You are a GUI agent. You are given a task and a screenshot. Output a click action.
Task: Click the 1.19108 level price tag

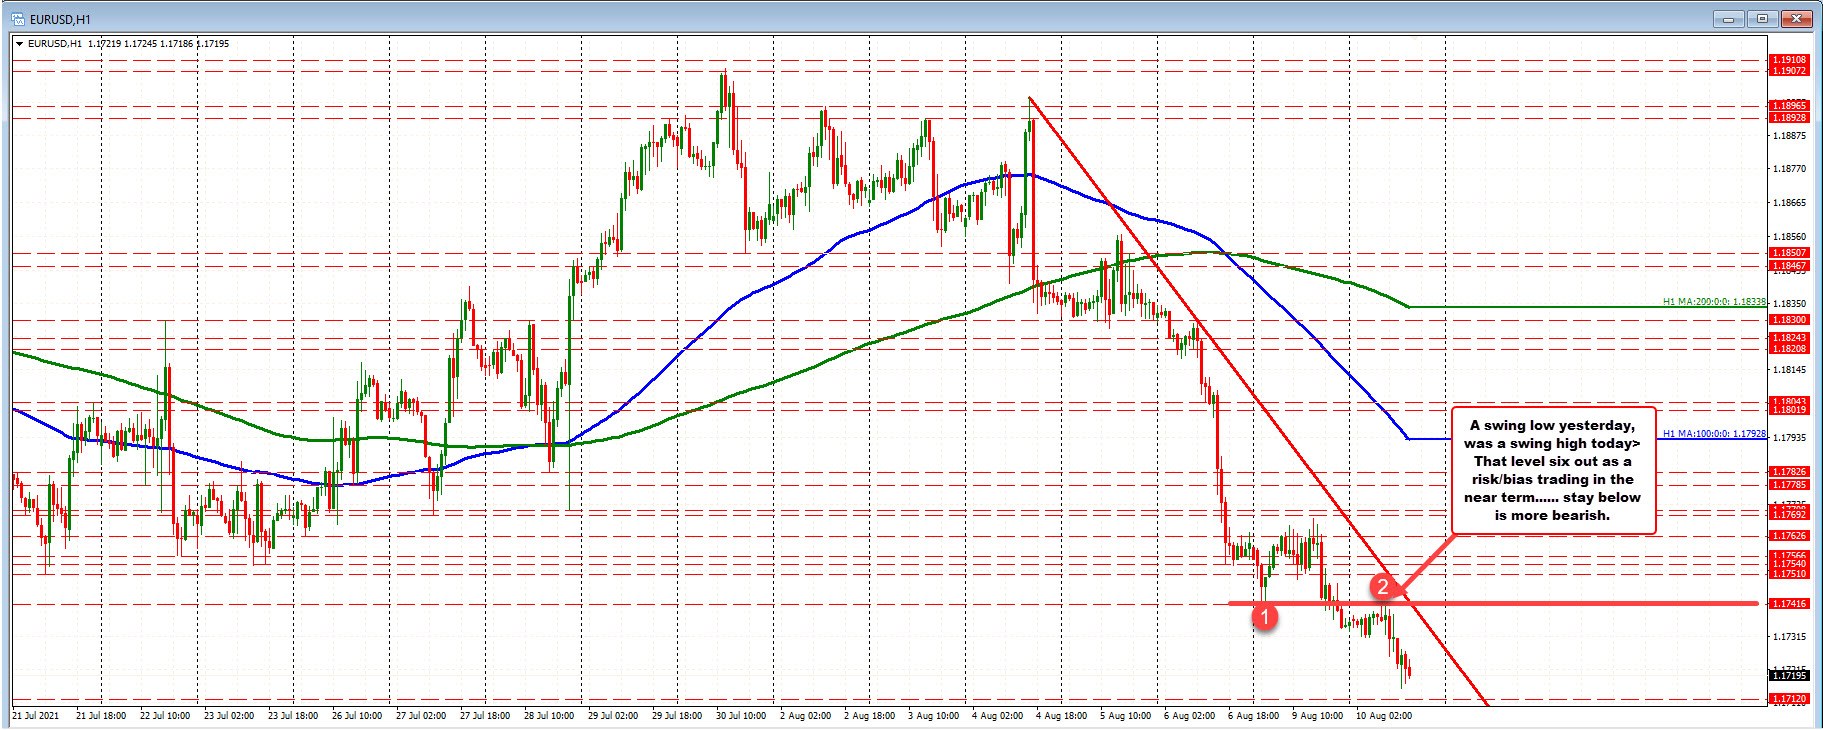1789,60
